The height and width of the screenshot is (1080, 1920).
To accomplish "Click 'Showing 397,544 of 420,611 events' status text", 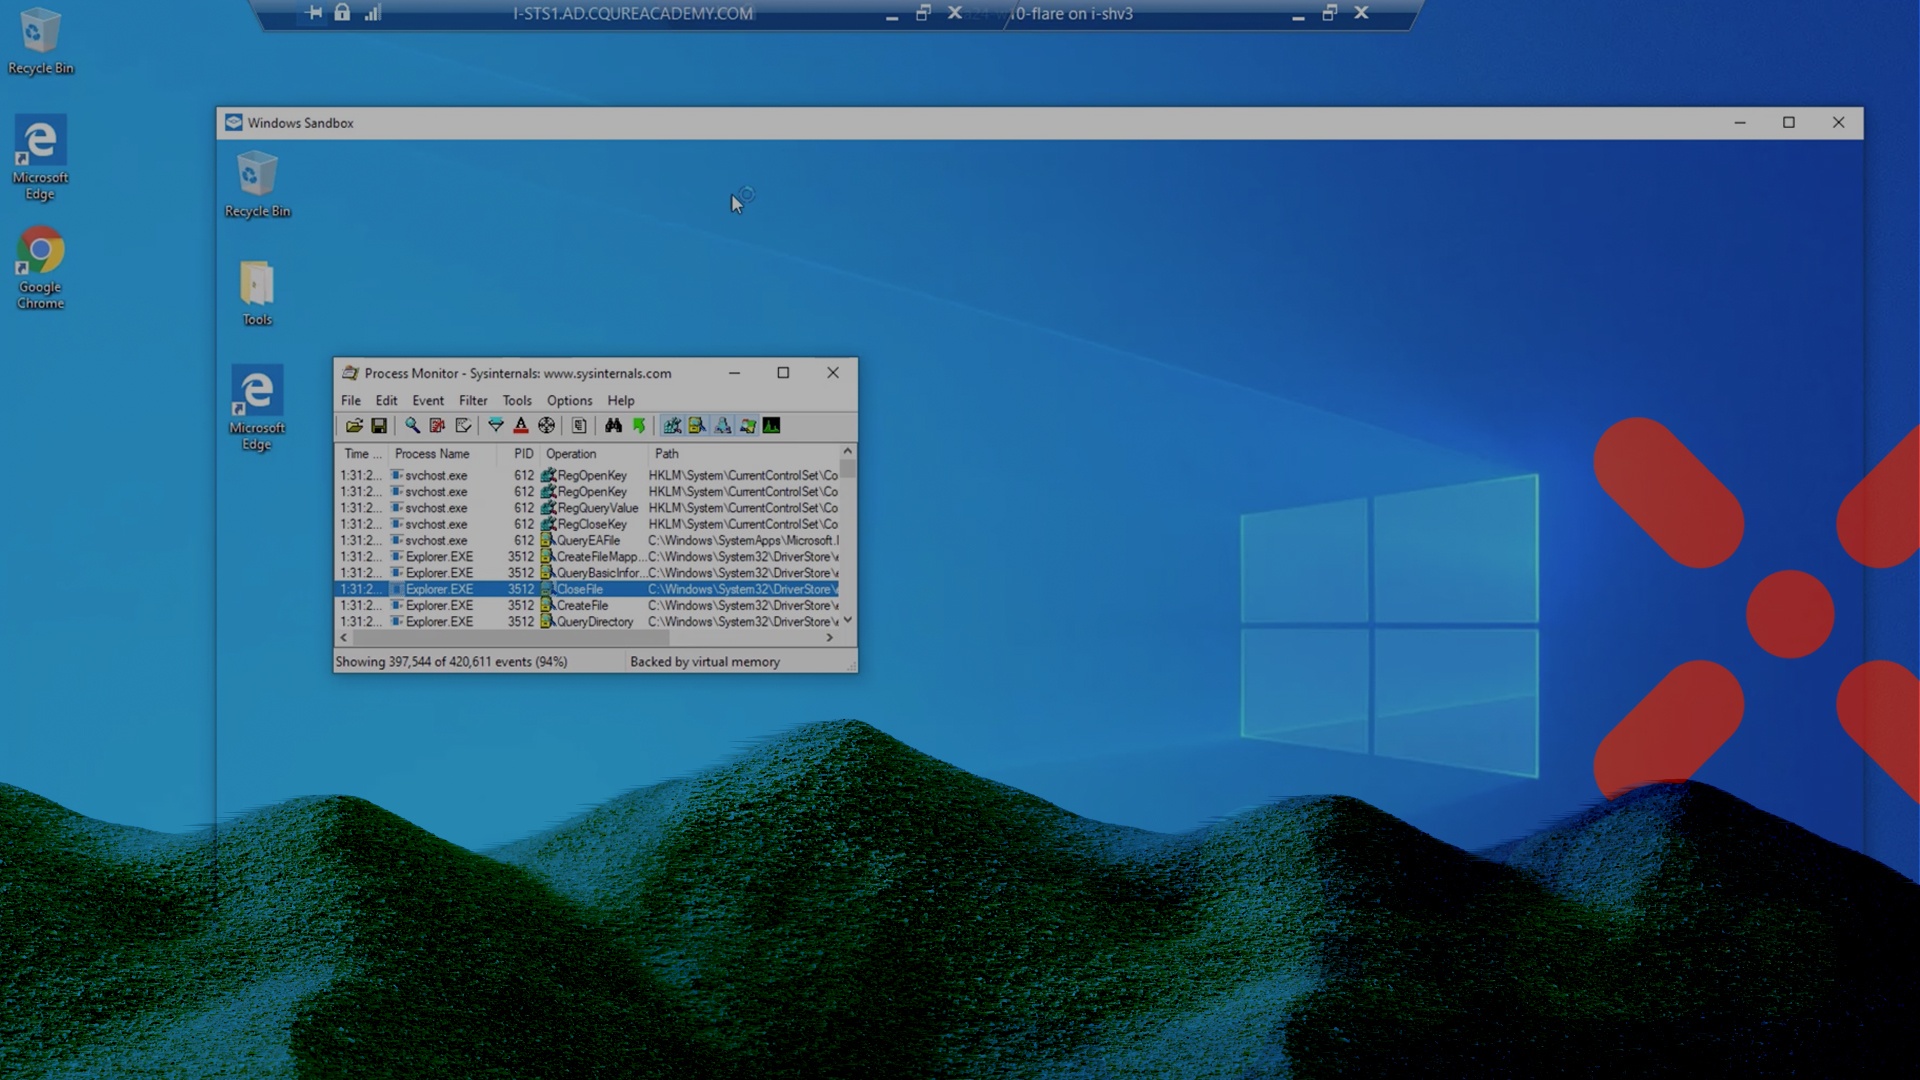I will pos(451,662).
